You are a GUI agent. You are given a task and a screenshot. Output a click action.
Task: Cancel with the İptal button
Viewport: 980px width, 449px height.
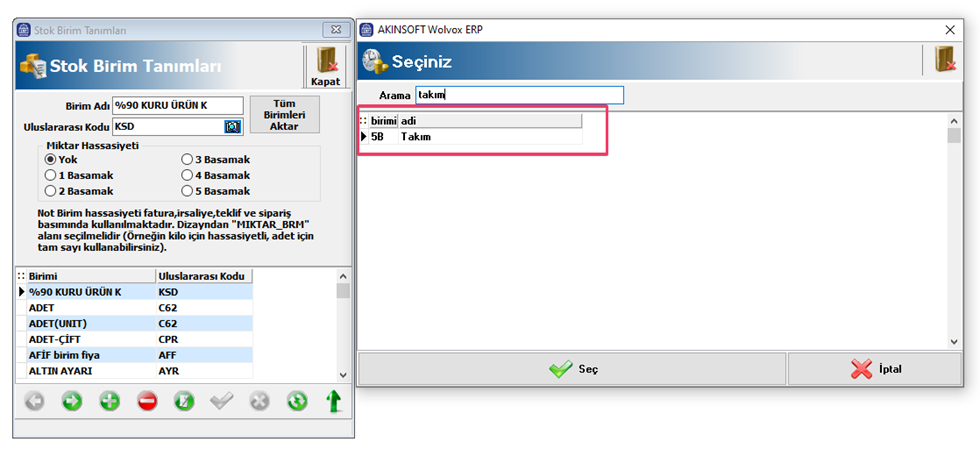[875, 369]
